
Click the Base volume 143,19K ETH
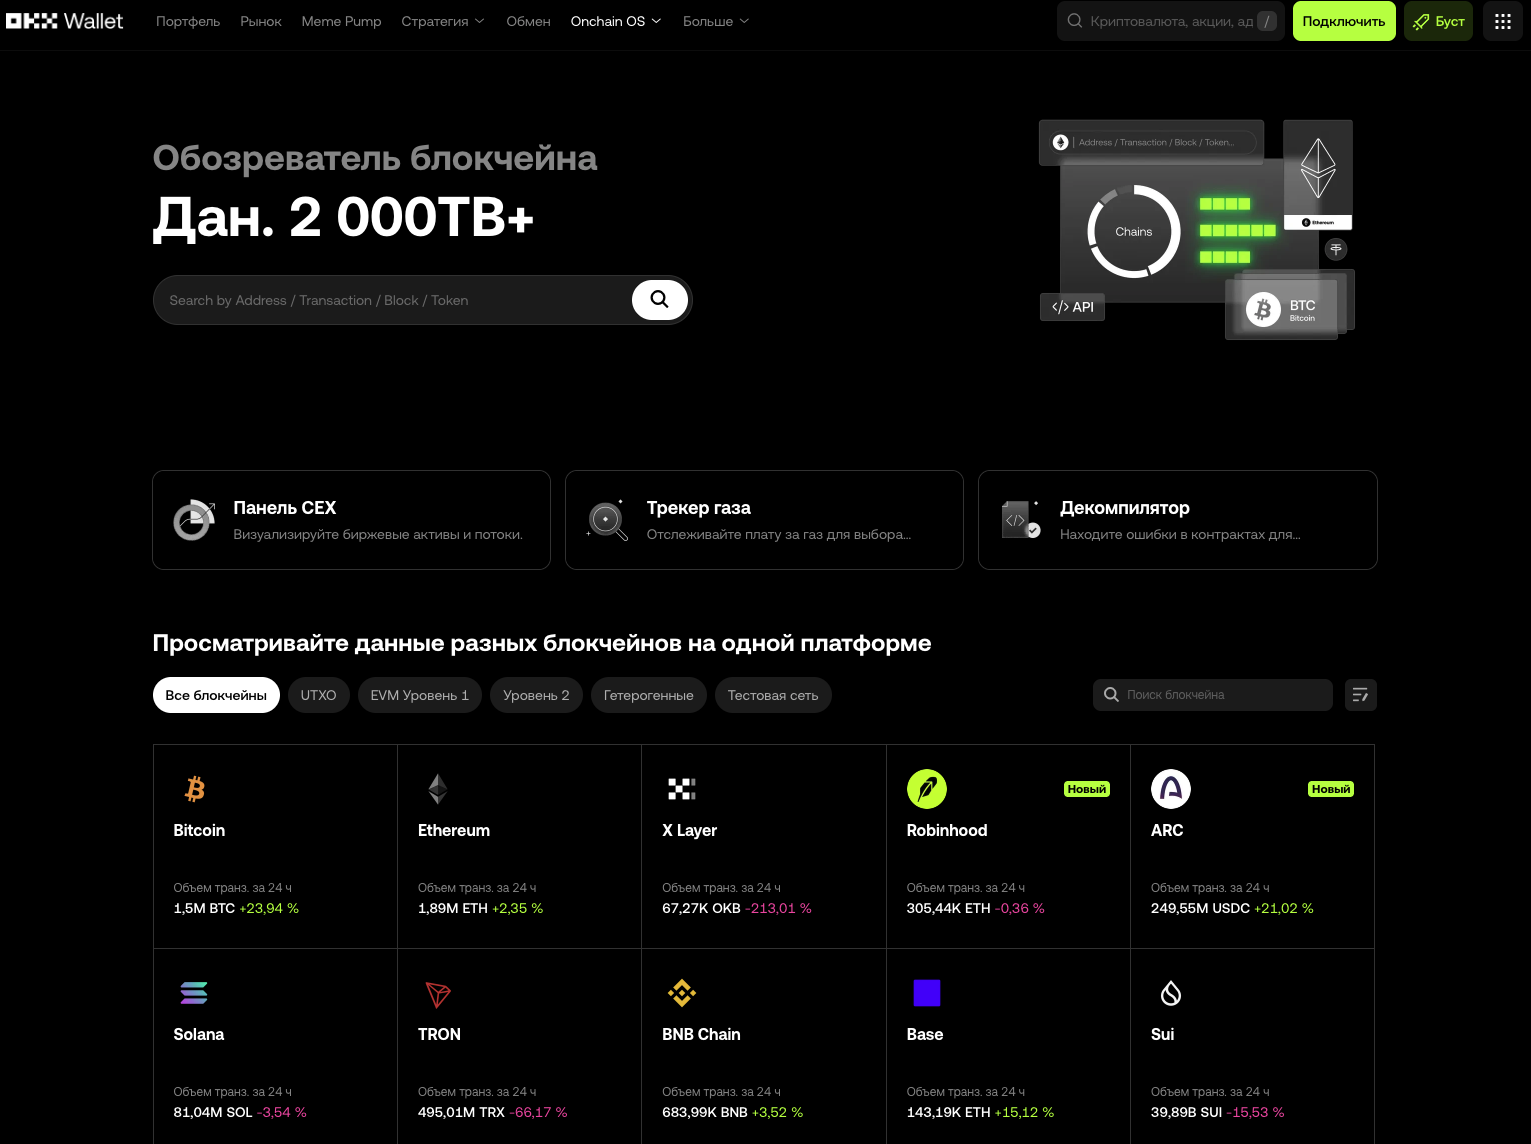click(949, 1112)
